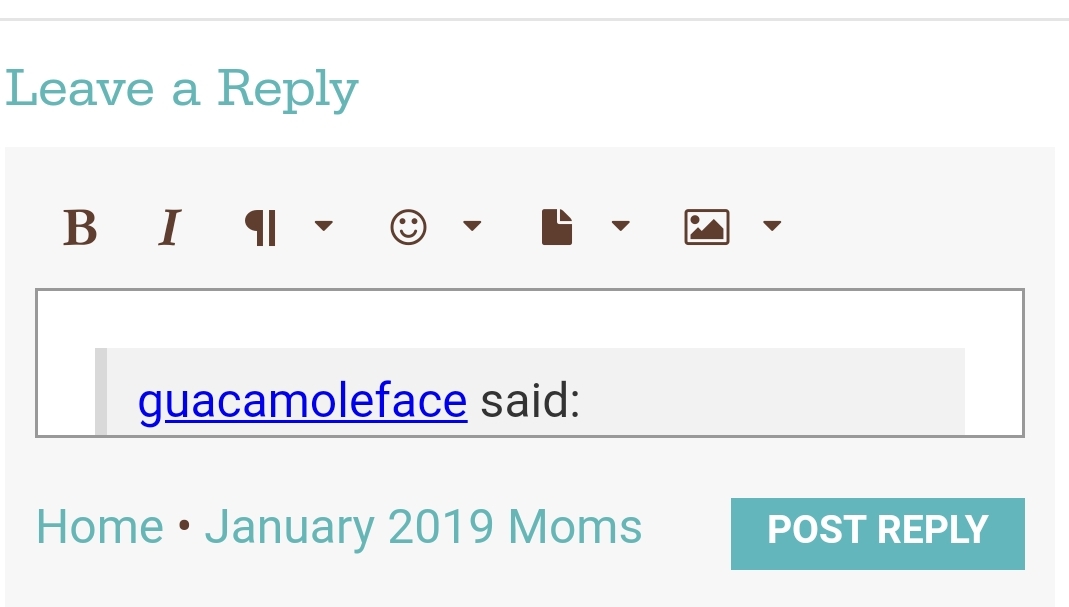
Task: Click the smiley emoji icon
Action: click(408, 227)
